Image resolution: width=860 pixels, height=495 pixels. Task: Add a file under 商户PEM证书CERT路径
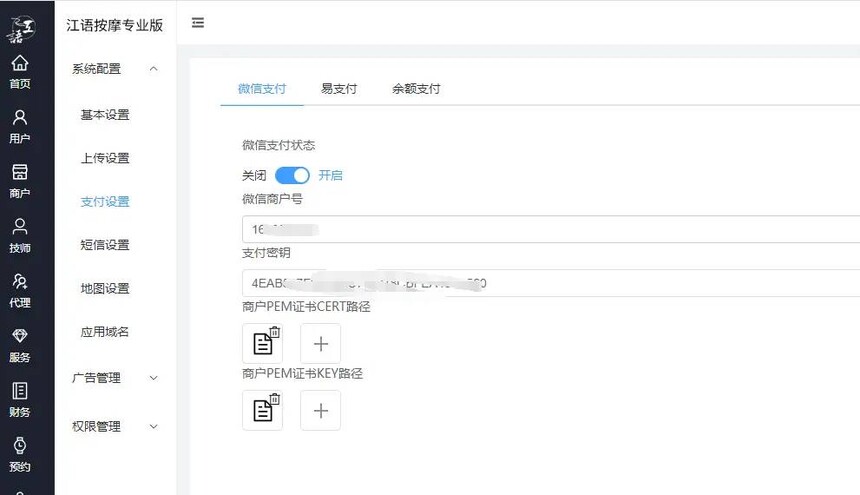pyautogui.click(x=321, y=344)
